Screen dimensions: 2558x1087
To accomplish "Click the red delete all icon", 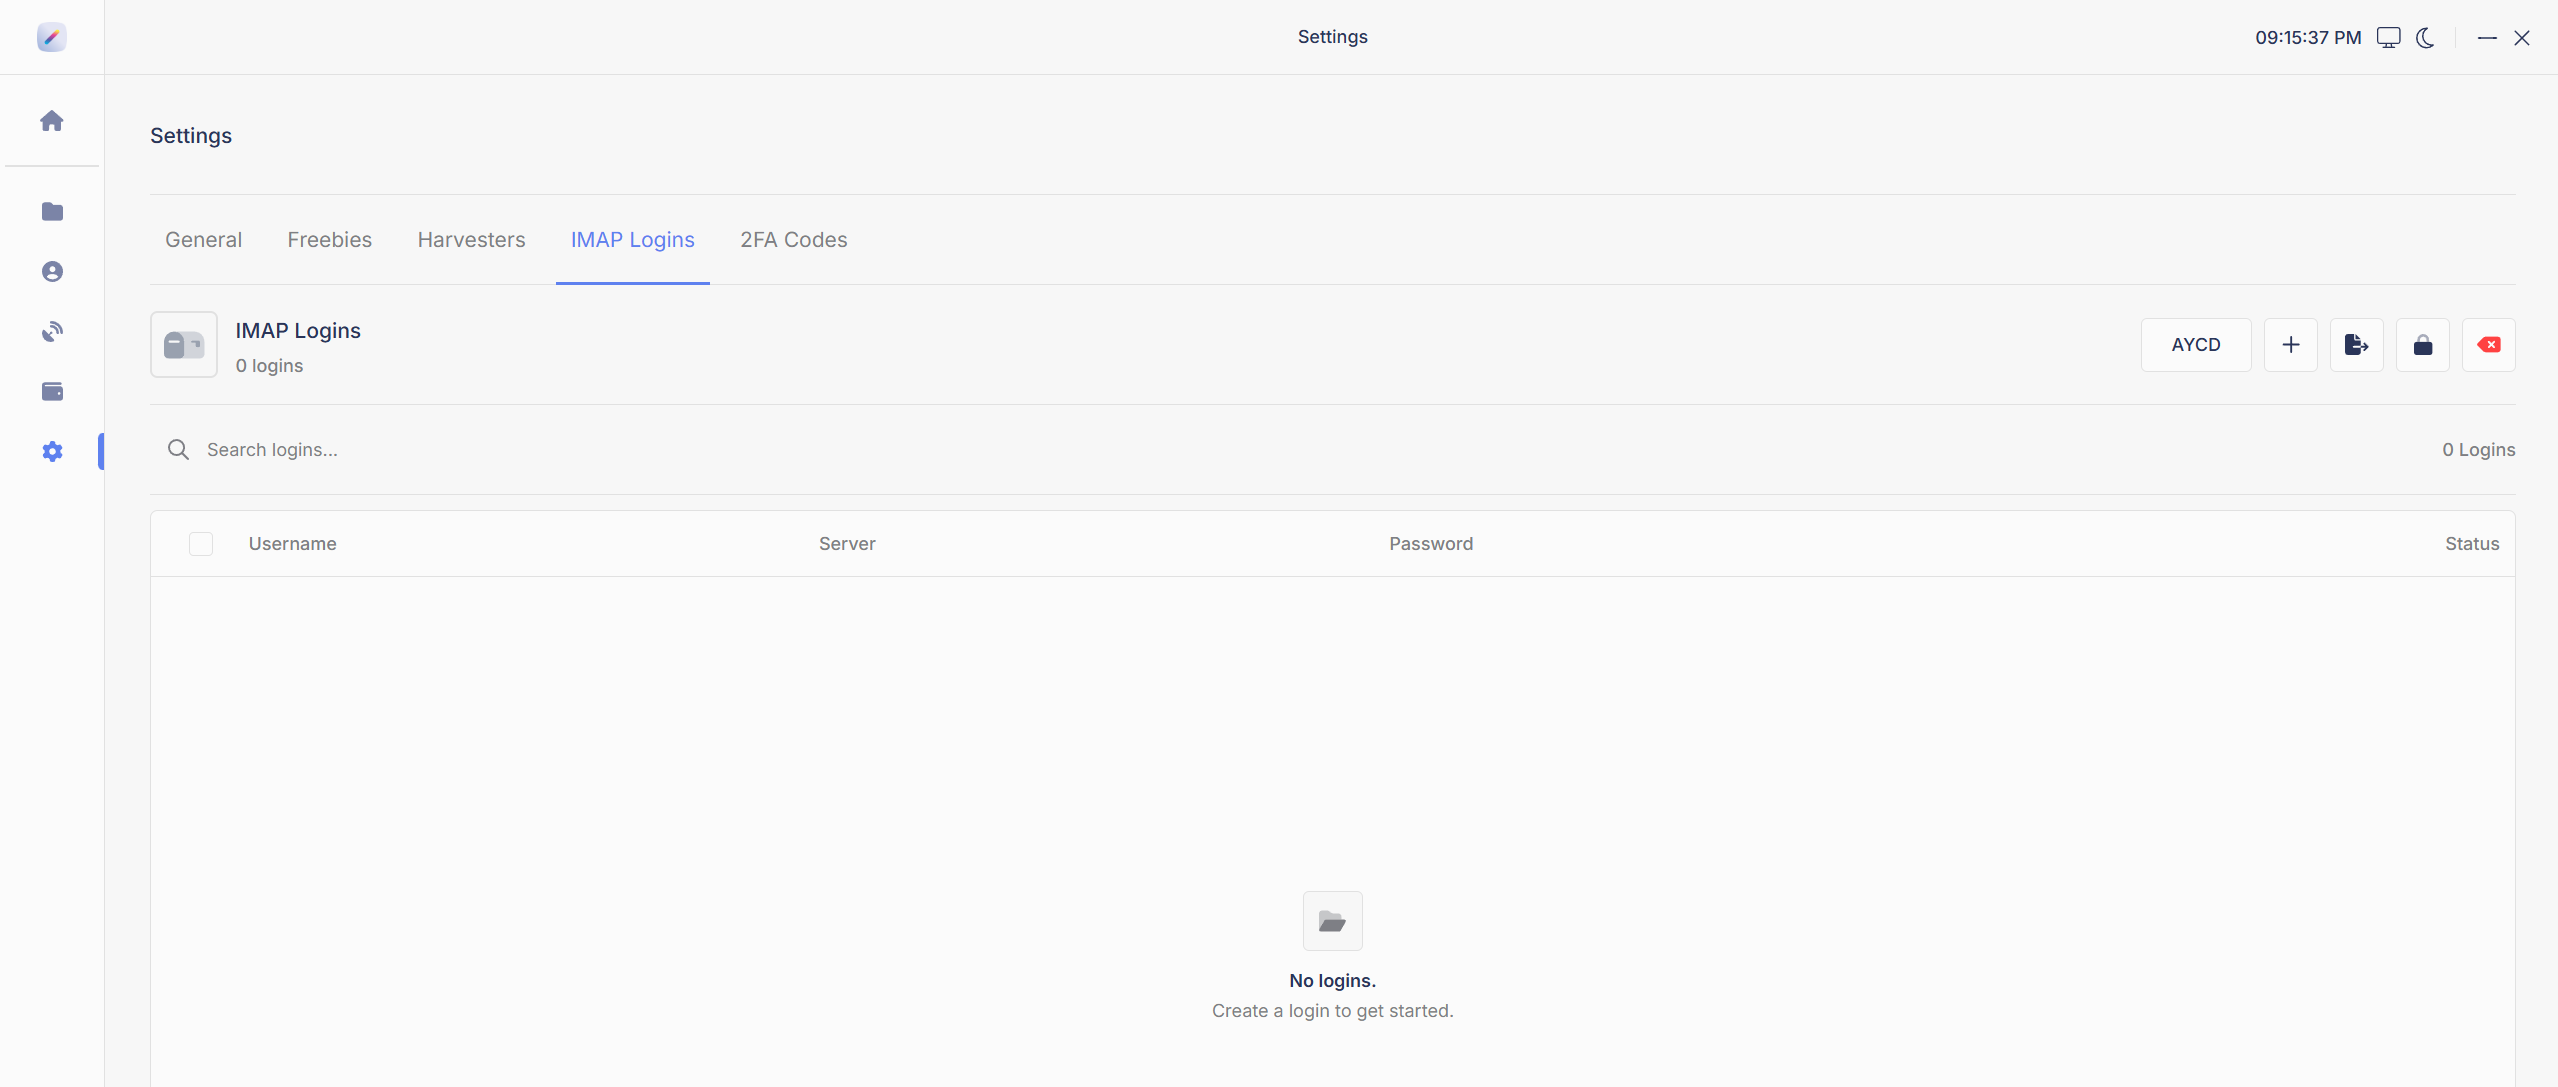I will click(x=2488, y=345).
